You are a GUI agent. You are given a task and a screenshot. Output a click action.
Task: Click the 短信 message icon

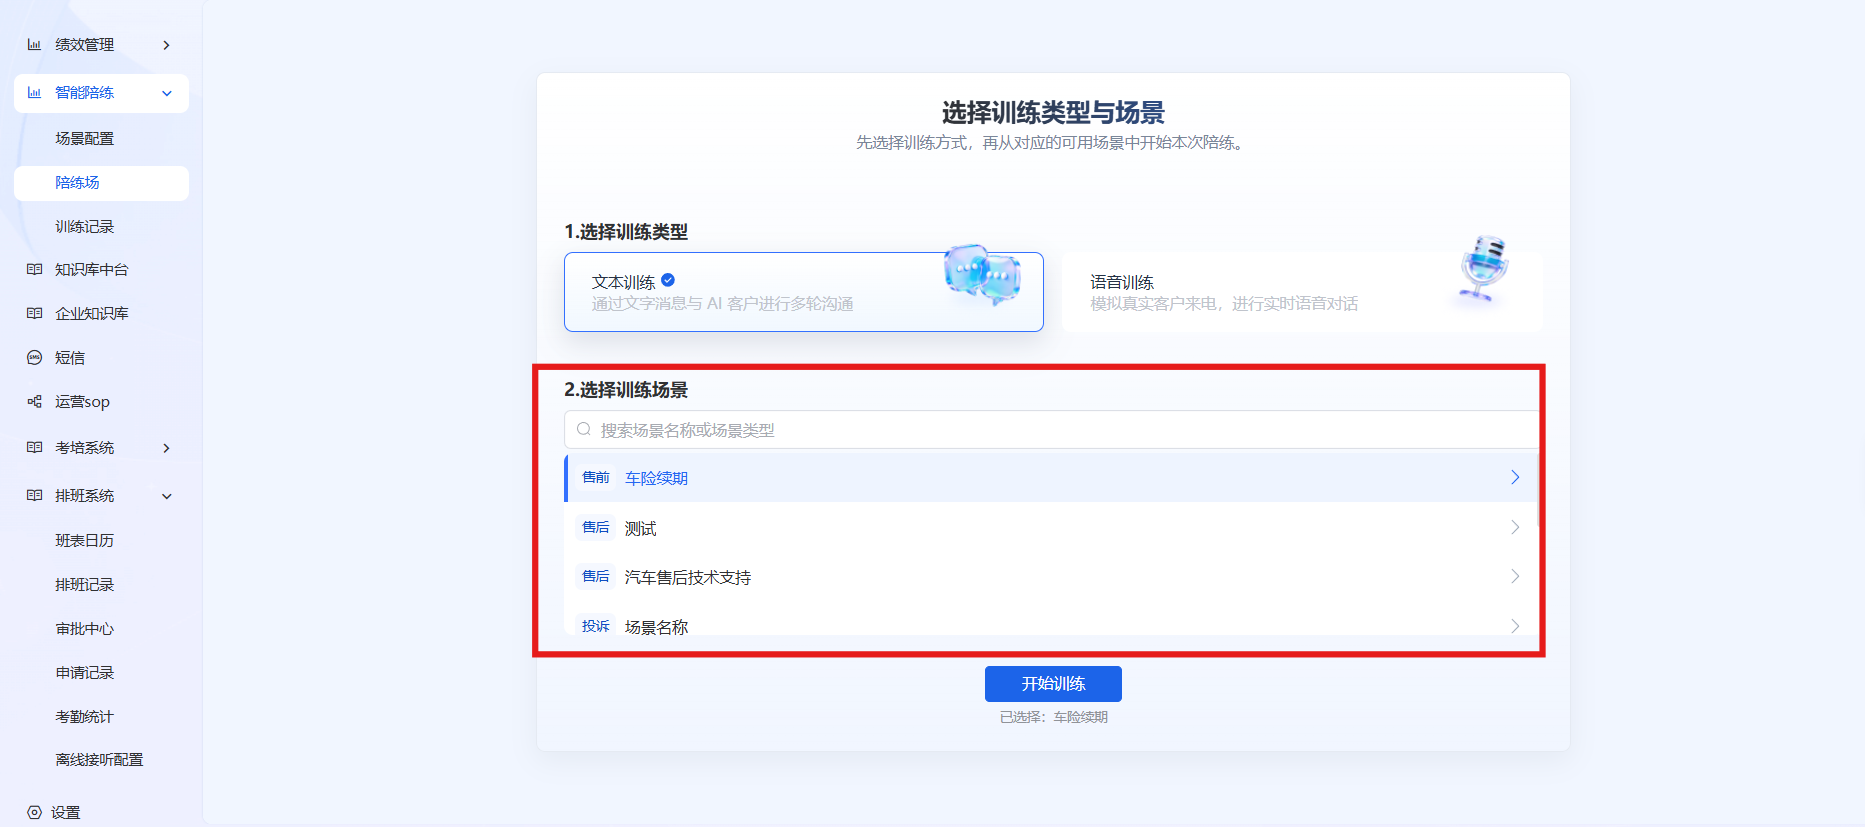(34, 358)
